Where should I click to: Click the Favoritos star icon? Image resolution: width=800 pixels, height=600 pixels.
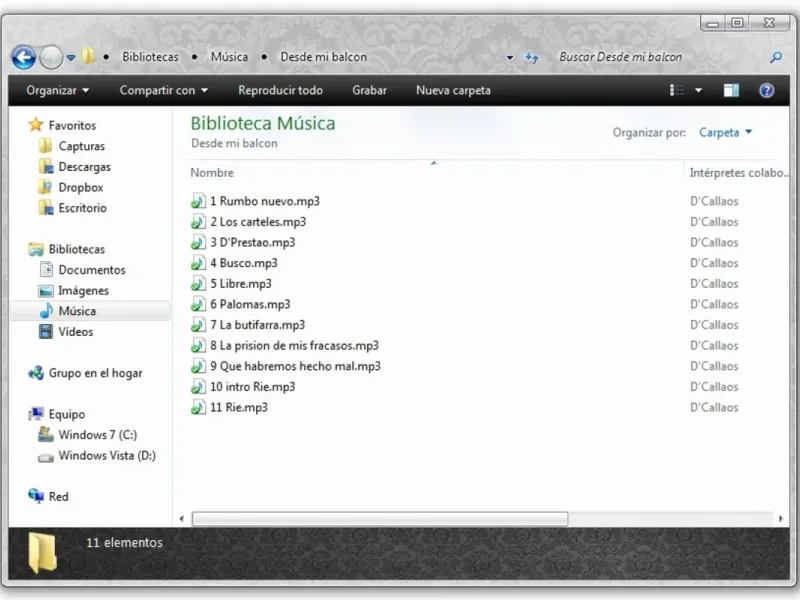36,124
